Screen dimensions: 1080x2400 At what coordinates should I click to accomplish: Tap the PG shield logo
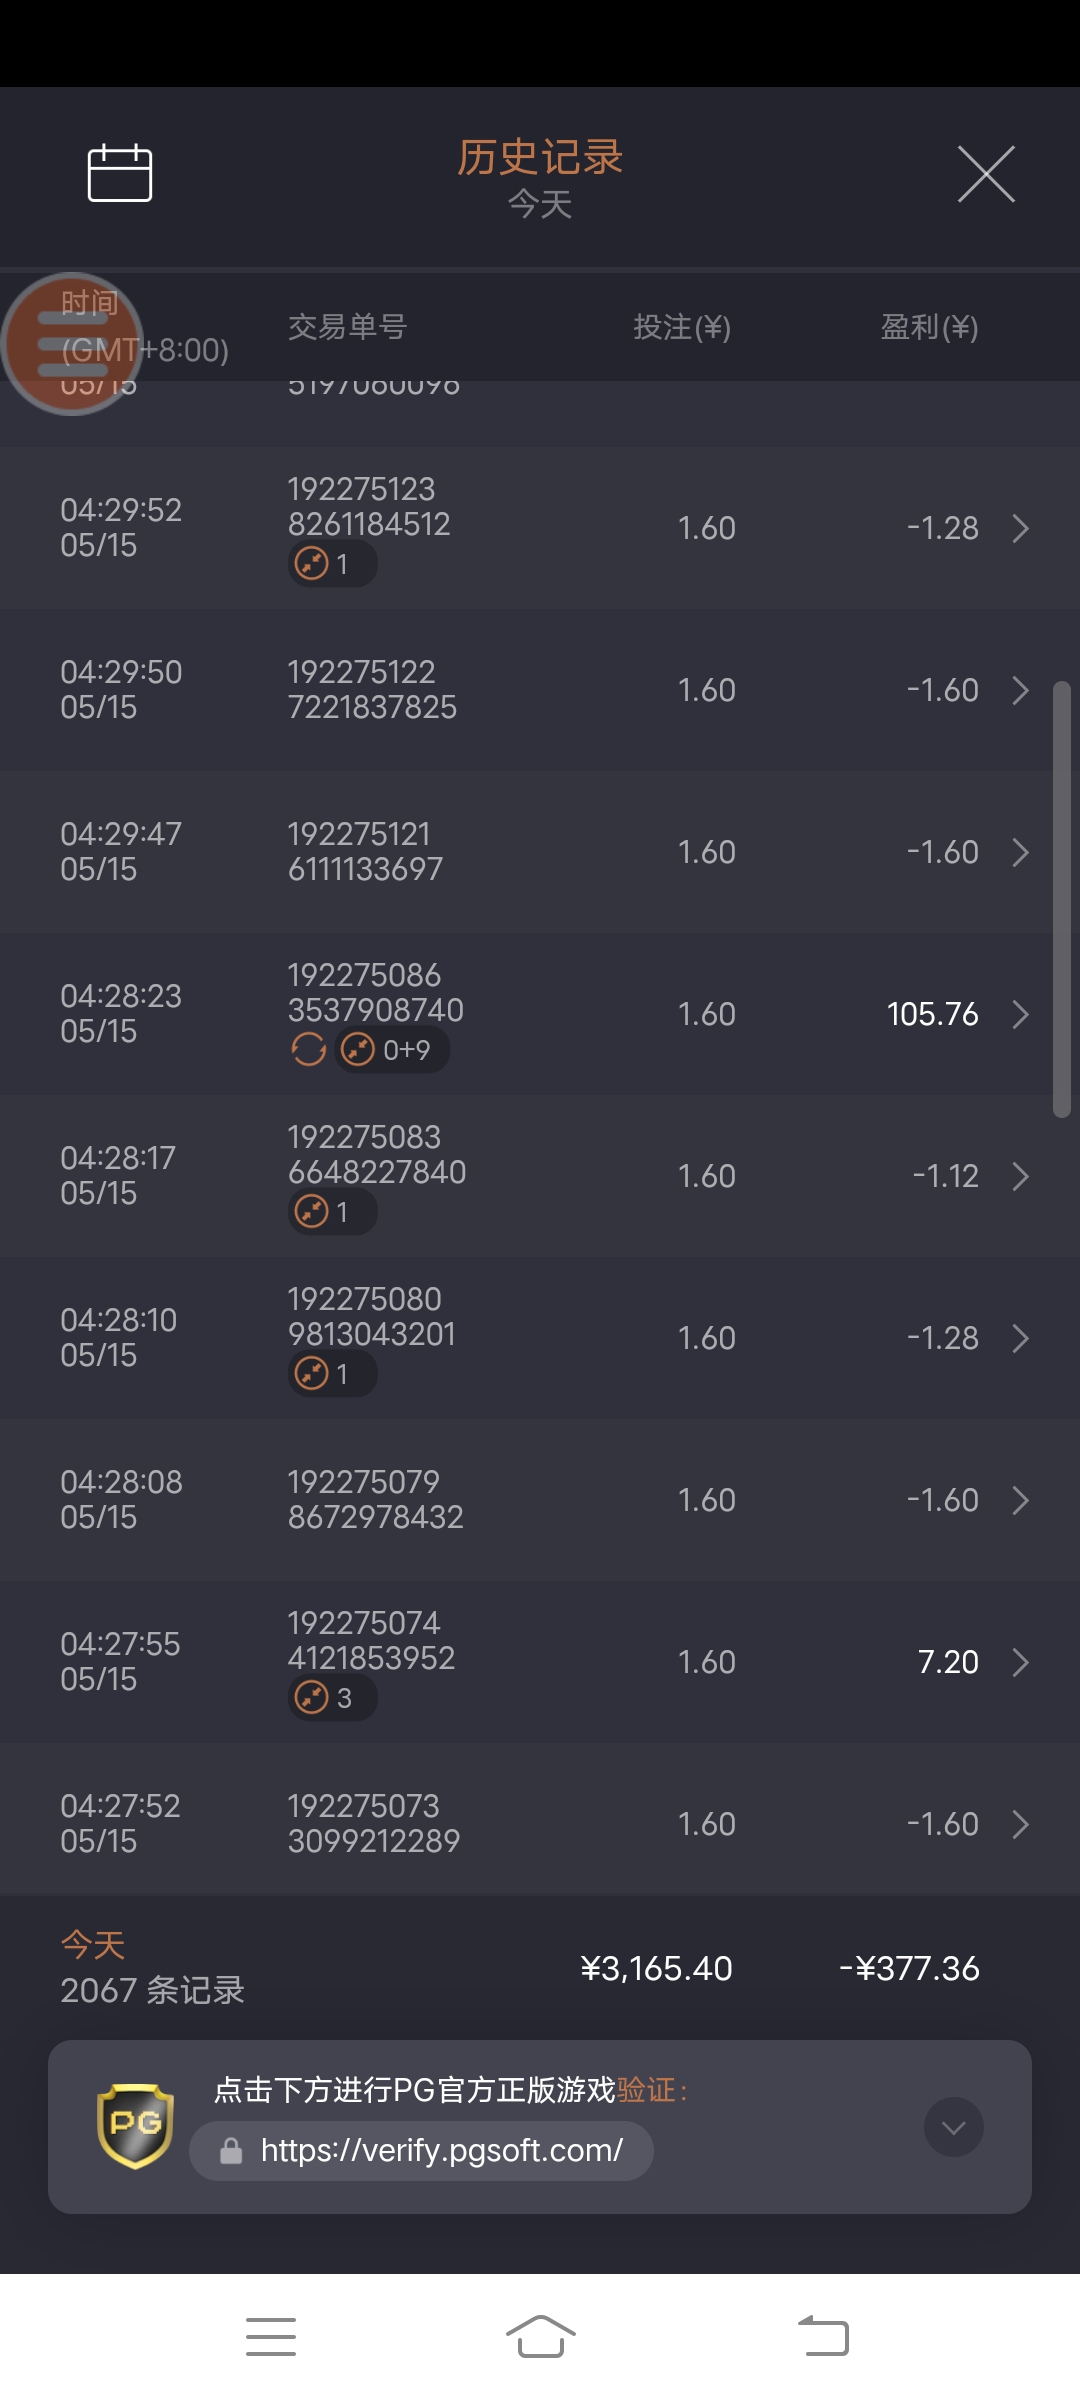point(135,2126)
